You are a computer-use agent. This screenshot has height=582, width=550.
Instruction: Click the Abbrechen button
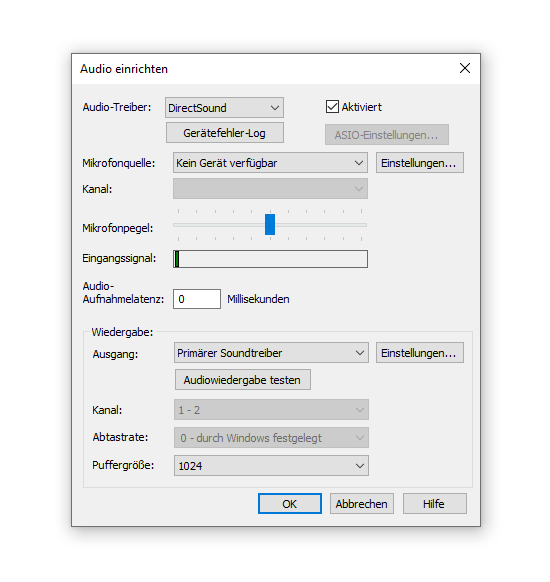click(x=362, y=504)
